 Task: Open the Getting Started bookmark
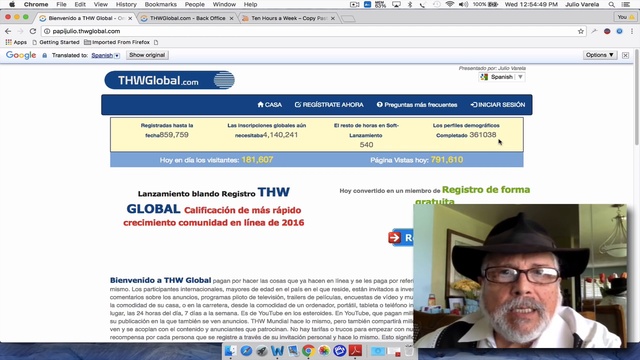tap(56, 42)
